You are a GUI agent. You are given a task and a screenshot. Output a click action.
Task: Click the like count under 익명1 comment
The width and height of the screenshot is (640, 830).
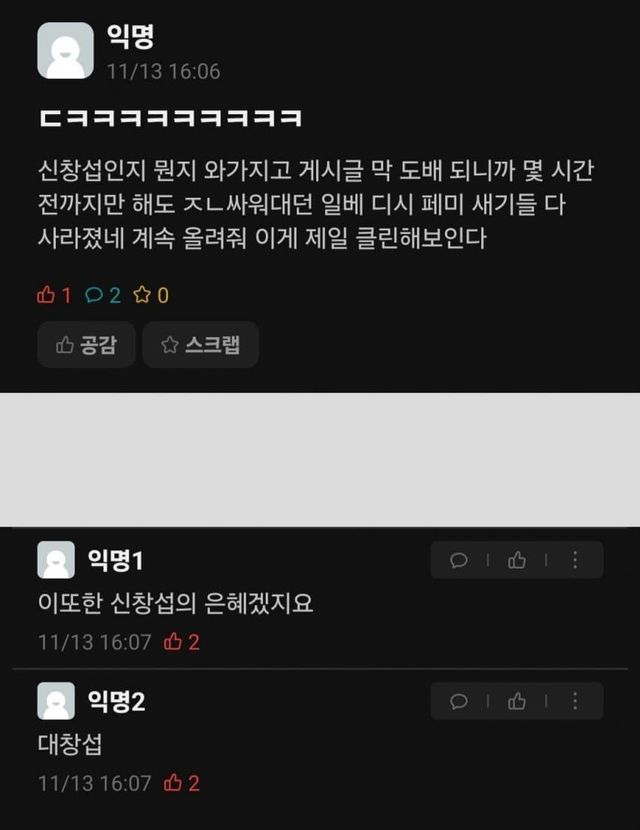click(x=182, y=642)
